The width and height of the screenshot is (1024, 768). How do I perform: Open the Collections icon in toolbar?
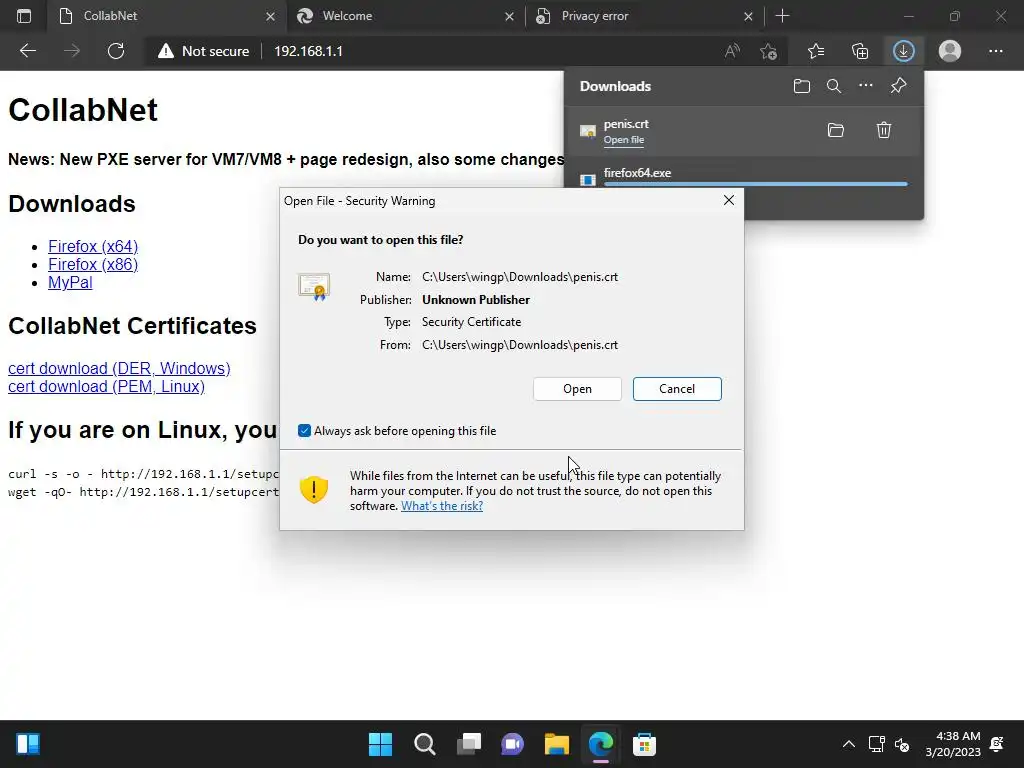click(860, 51)
